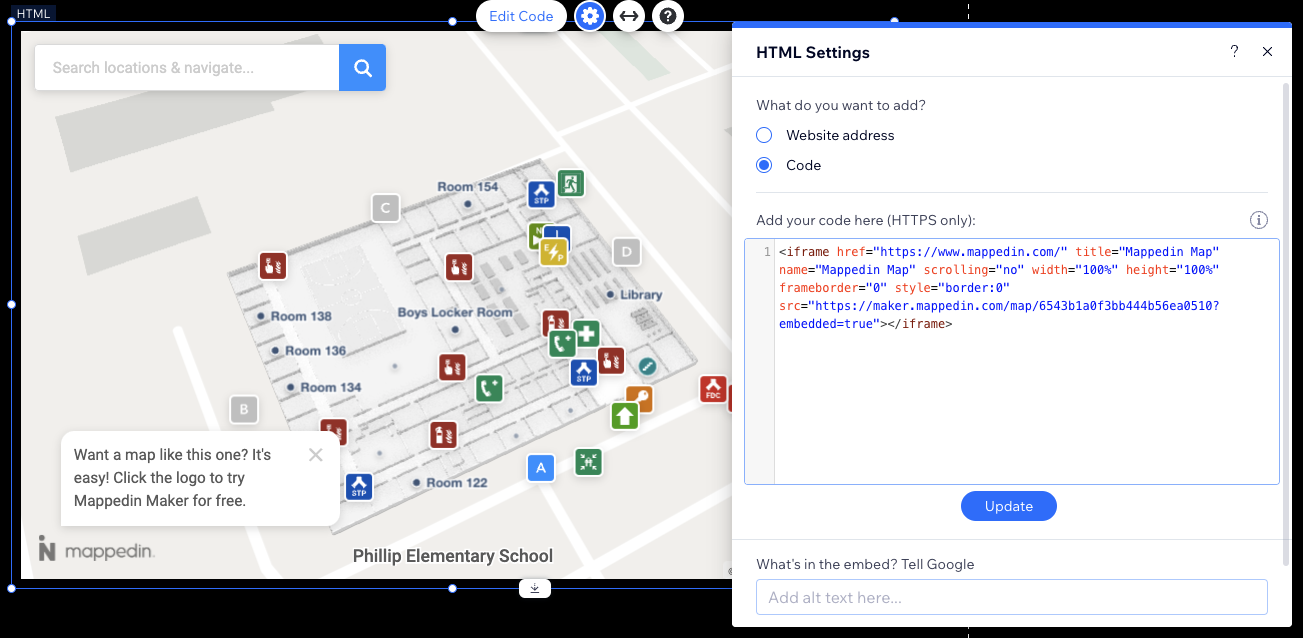Screen dimensions: 1303x638
Task: Click the Edit Code button
Action: pos(520,16)
